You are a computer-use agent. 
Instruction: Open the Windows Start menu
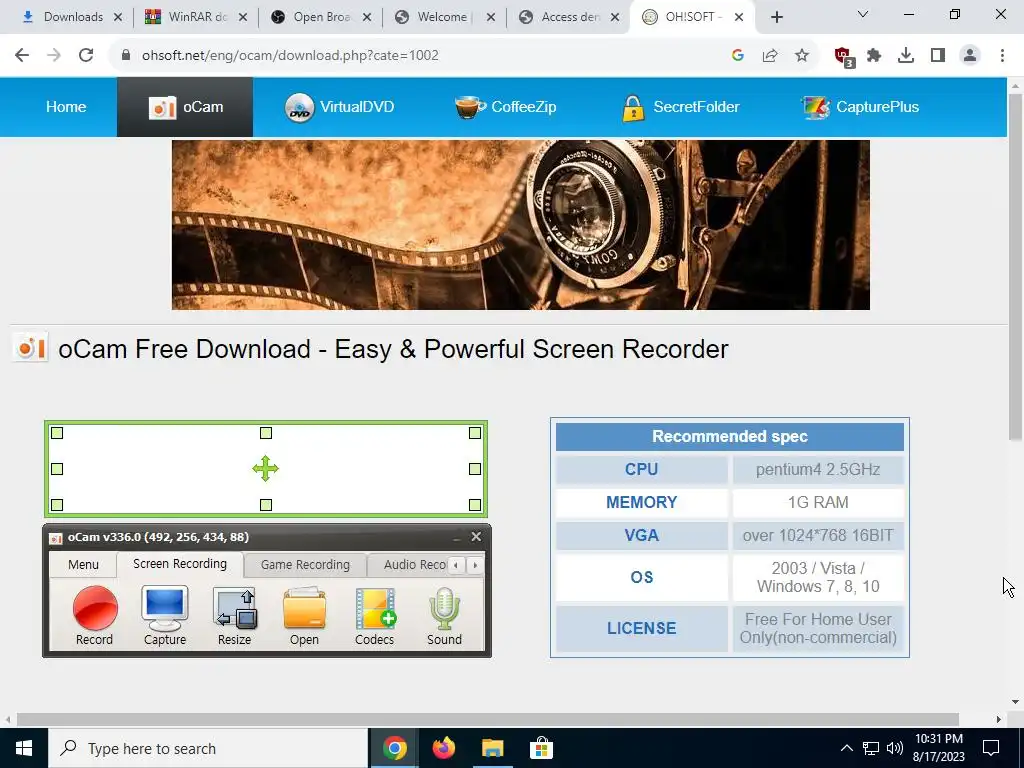coord(24,748)
